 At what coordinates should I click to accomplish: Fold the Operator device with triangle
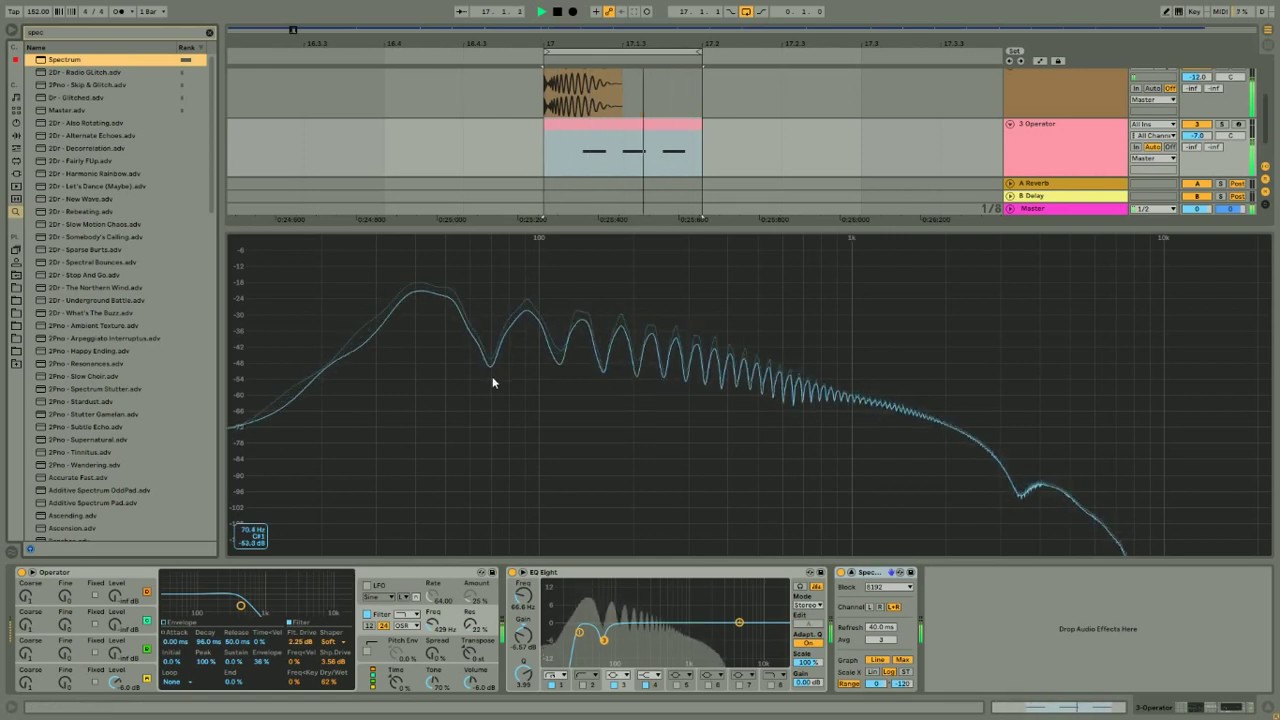[x=32, y=572]
